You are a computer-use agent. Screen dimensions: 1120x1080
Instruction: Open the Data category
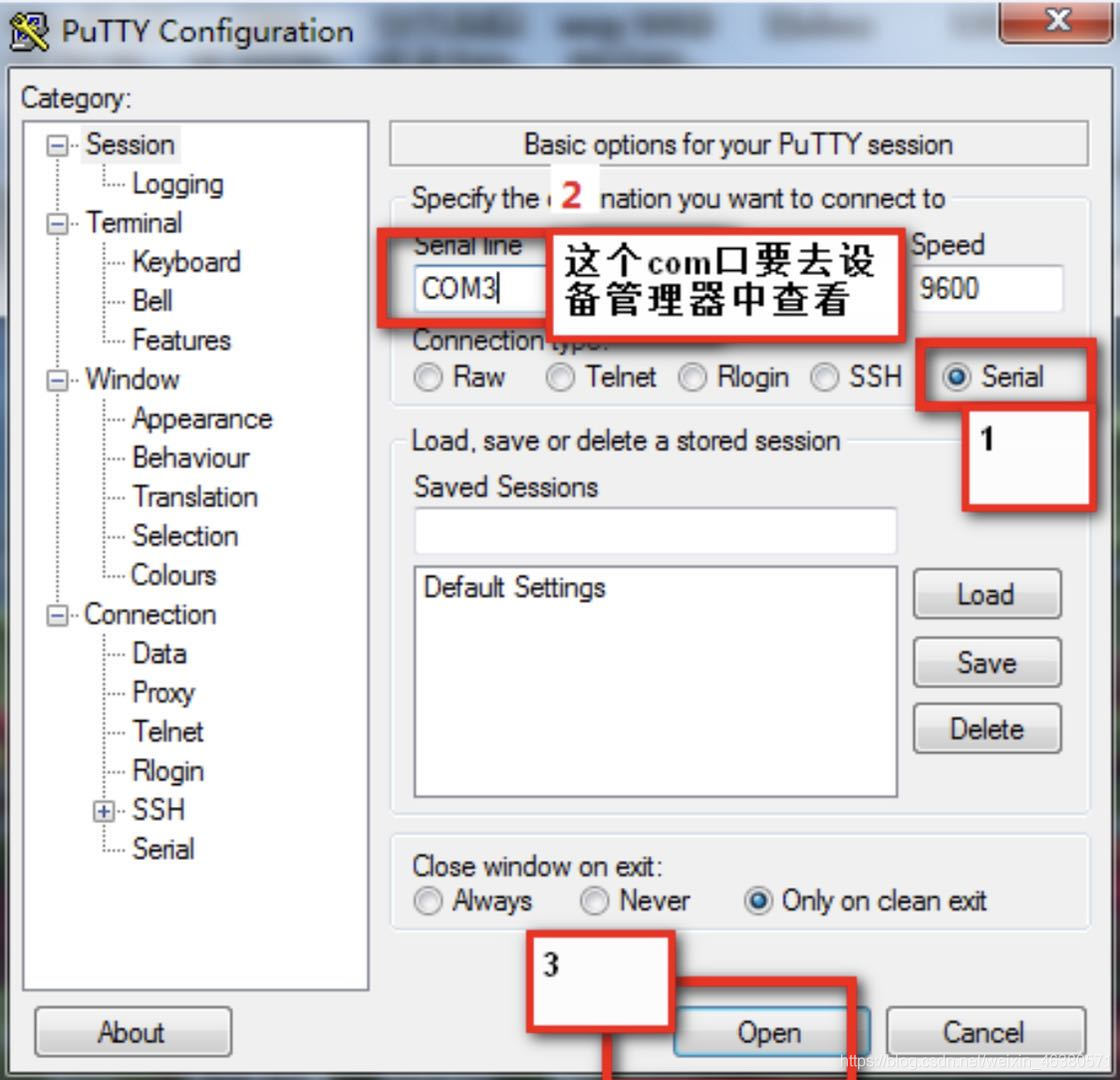pos(159,654)
